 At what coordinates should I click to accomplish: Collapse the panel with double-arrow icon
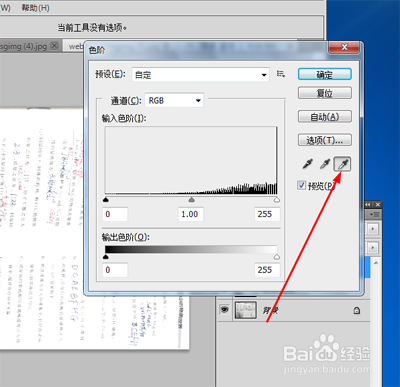coord(368,204)
